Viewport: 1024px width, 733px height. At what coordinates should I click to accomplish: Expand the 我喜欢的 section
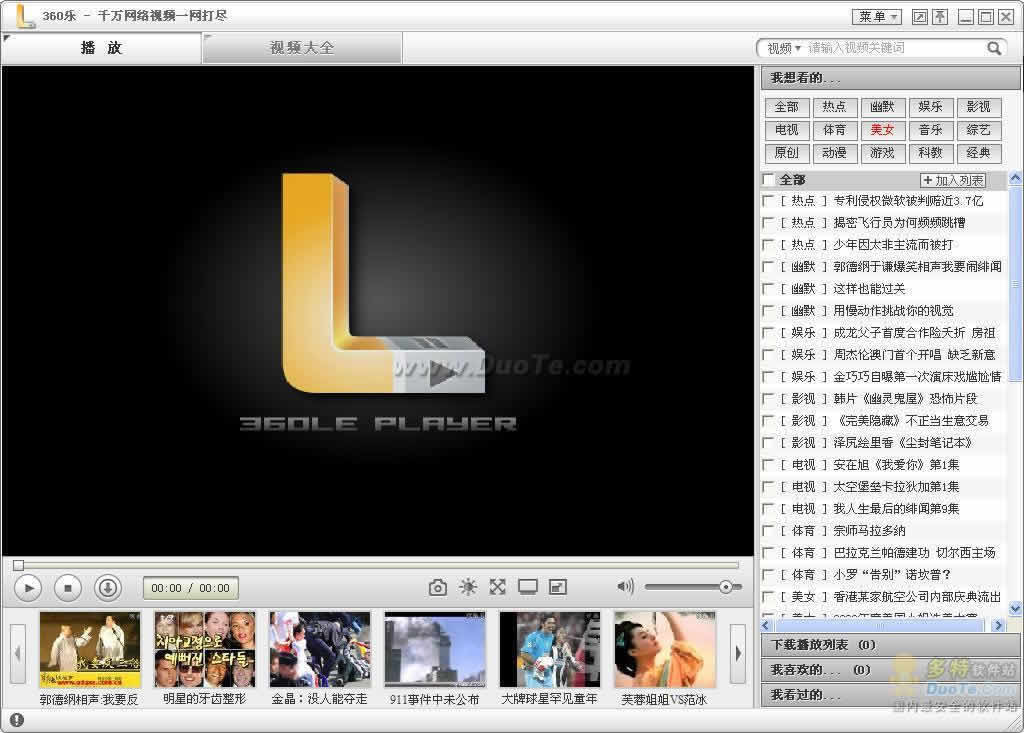tap(890, 670)
